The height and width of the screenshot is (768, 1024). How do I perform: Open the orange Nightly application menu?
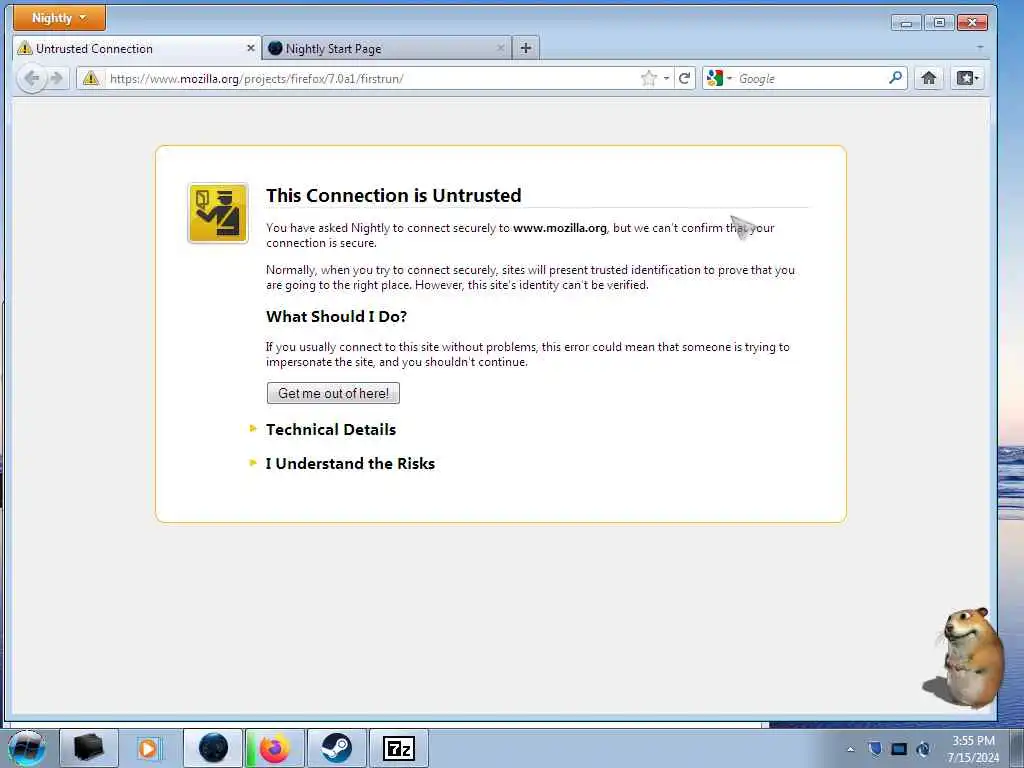point(59,18)
